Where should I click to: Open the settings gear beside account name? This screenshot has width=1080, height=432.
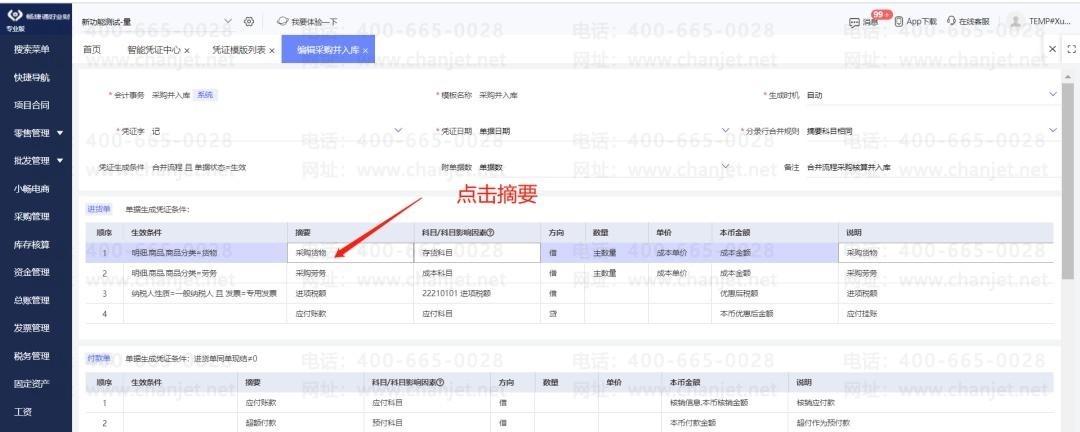point(249,21)
